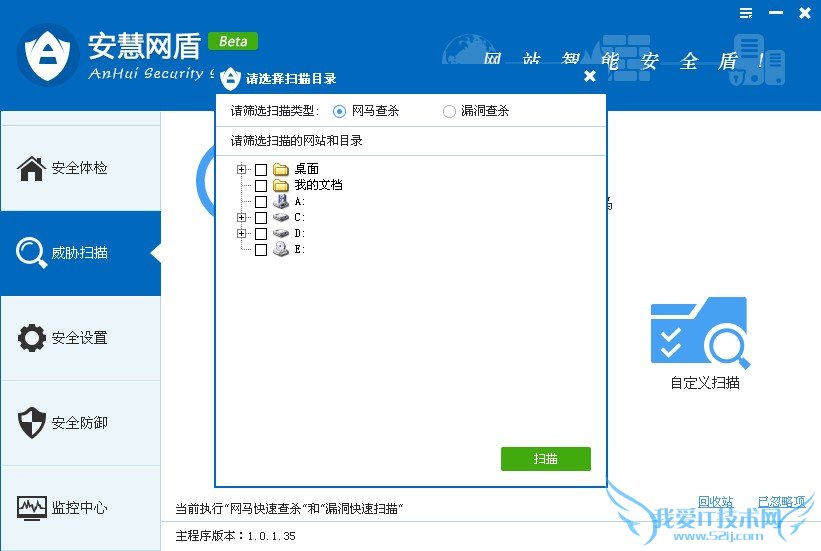Click the 请筛选扫描的网站和目录 heading

click(296, 141)
